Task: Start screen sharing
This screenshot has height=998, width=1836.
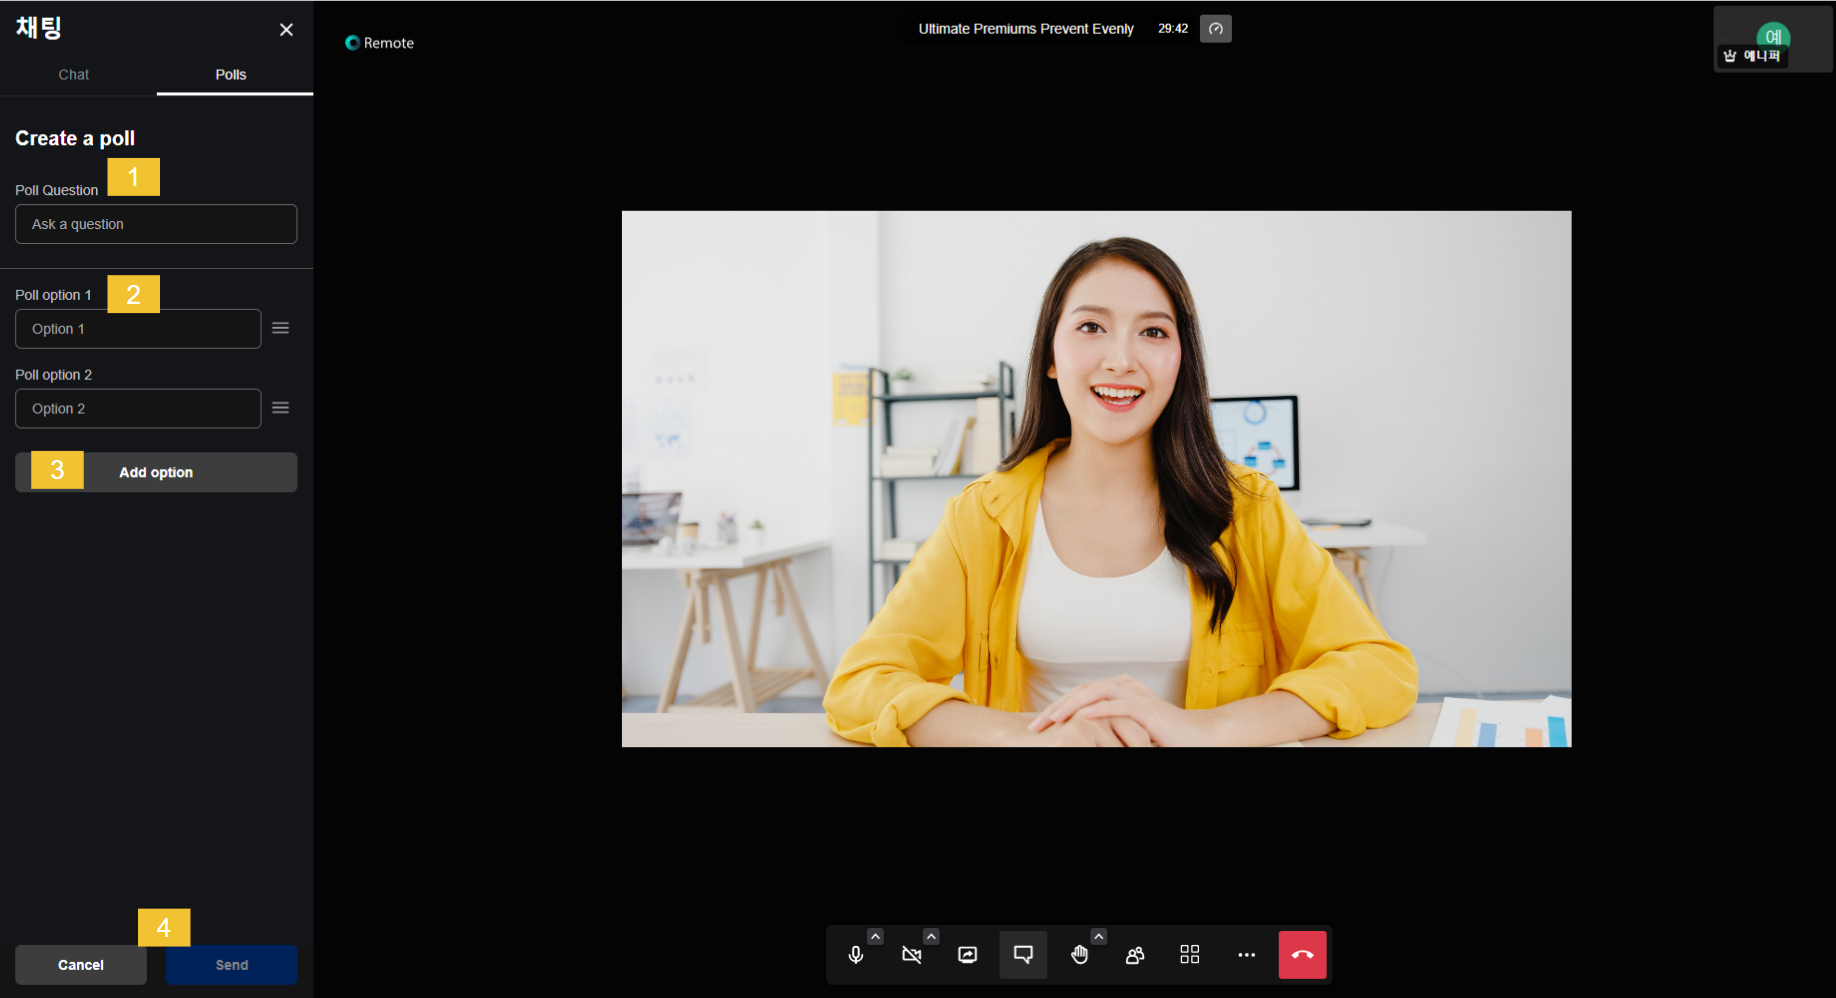Action: (x=967, y=955)
